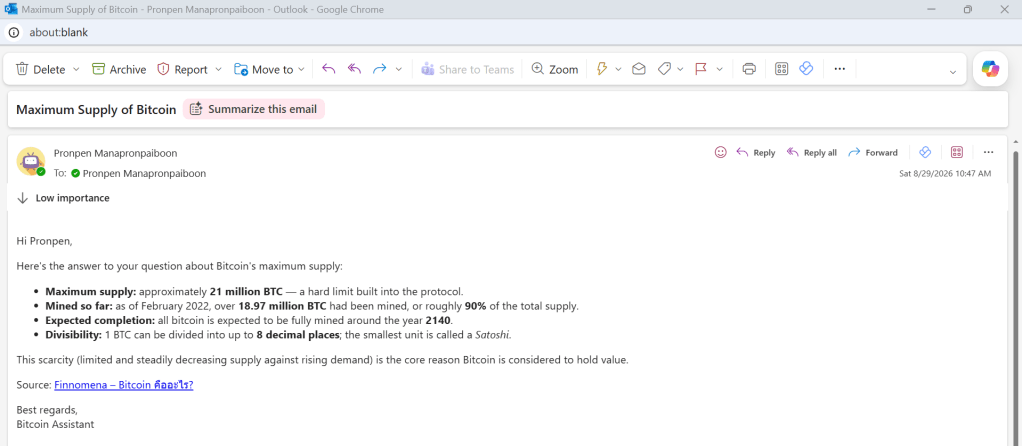Click the Outlook icon in the title bar
The height and width of the screenshot is (446, 1022).
(x=10, y=9)
